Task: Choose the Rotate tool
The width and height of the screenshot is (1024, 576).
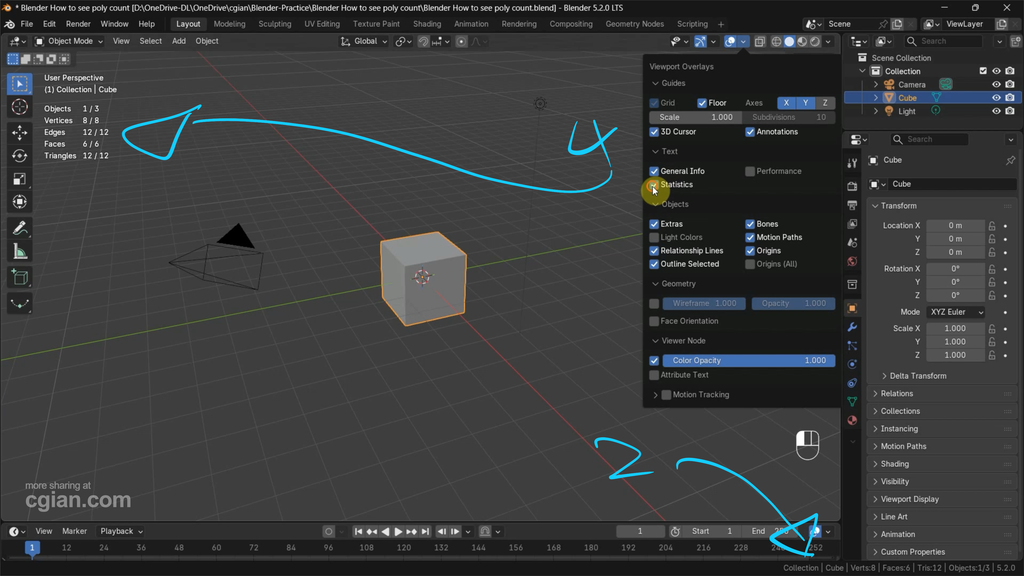Action: point(20,155)
